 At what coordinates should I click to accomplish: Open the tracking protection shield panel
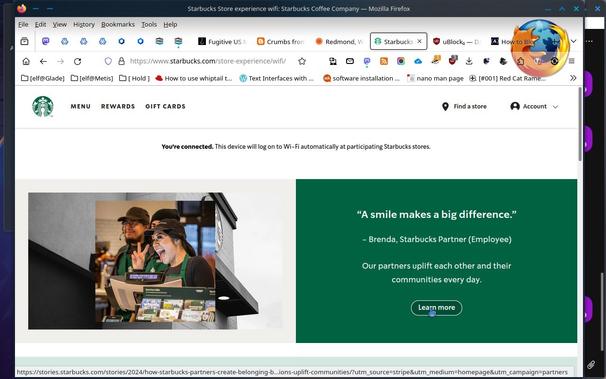point(108,61)
